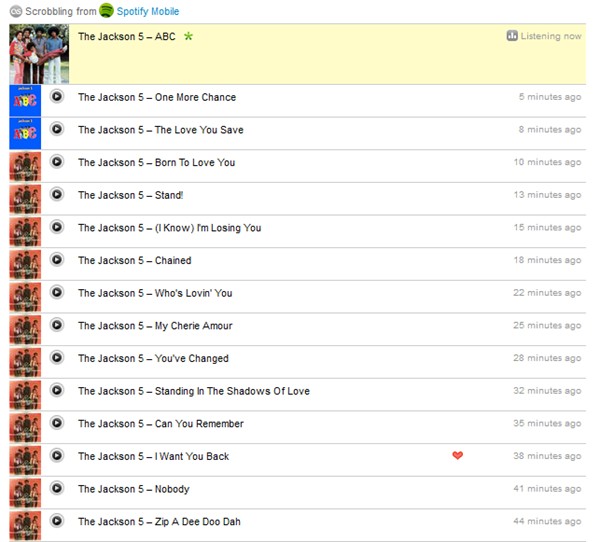Open album art beside The Love You Save
Image resolution: width=600 pixels, height=542 pixels.
click(25, 133)
